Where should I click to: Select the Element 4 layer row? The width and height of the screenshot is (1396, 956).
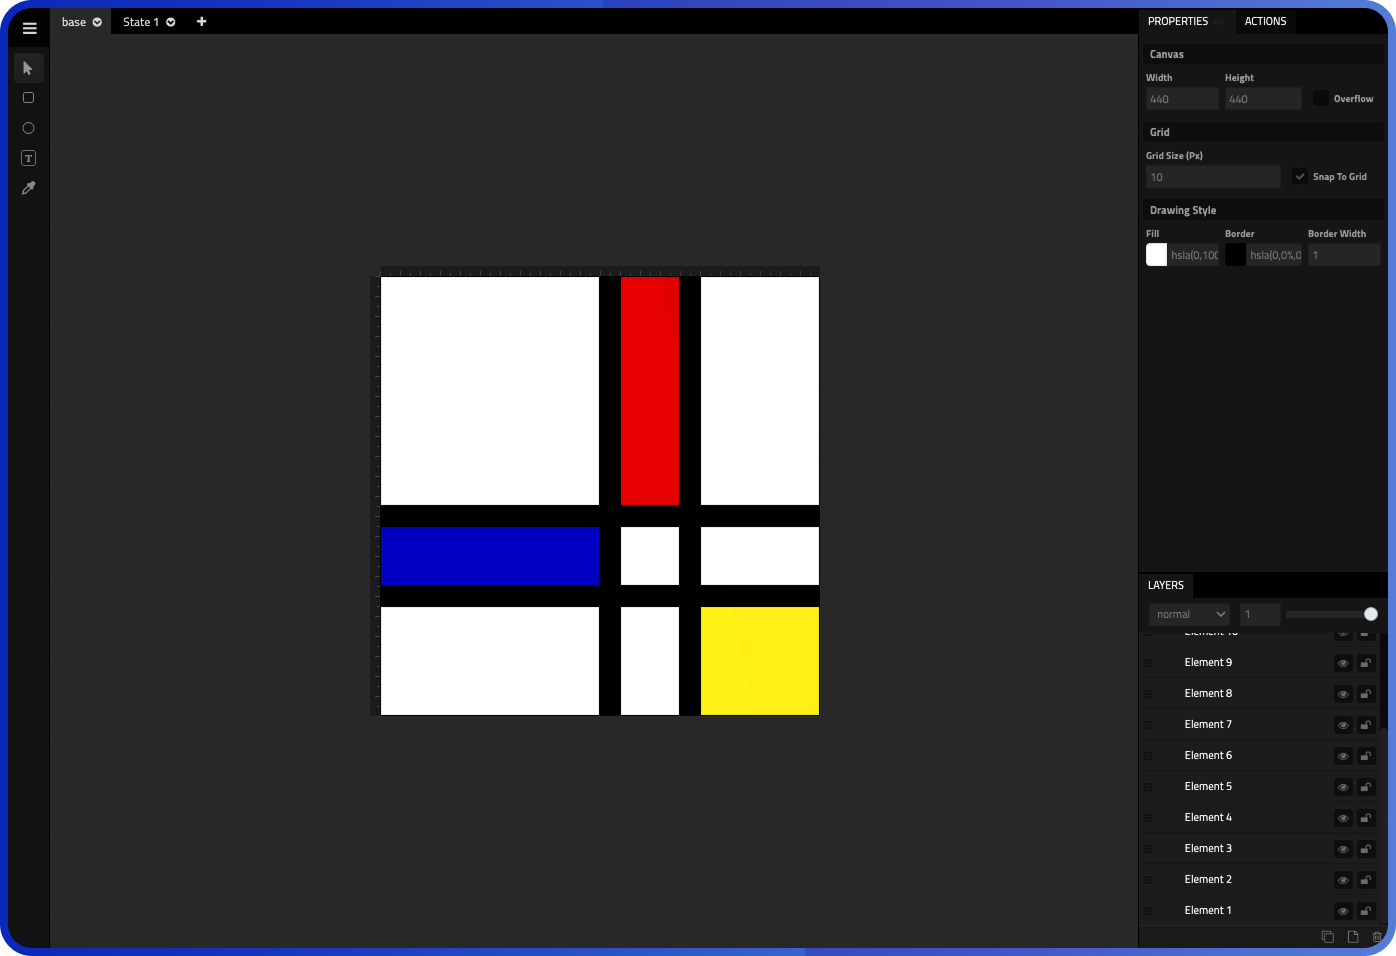tap(1260, 818)
